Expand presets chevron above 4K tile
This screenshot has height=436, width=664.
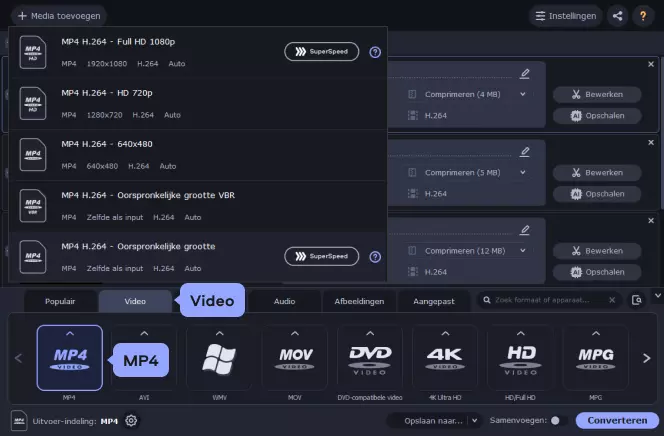pos(445,334)
